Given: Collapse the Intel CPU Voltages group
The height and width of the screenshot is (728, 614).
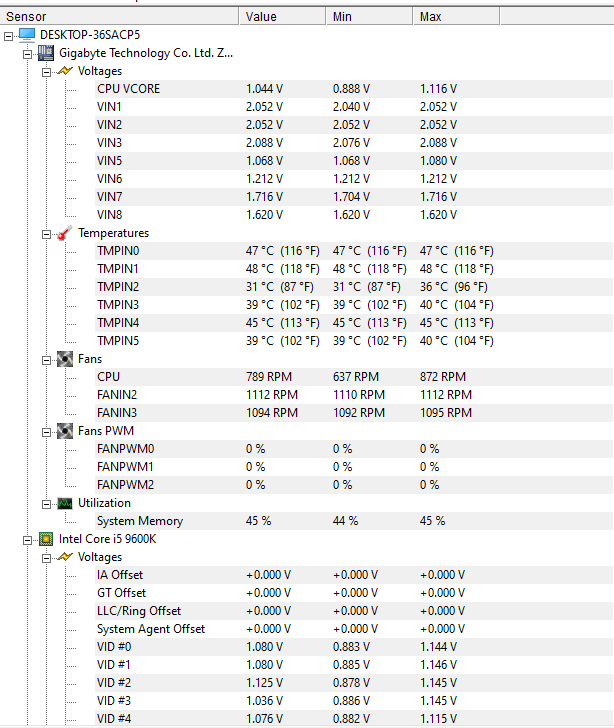Looking at the screenshot, I should pyautogui.click(x=46, y=558).
